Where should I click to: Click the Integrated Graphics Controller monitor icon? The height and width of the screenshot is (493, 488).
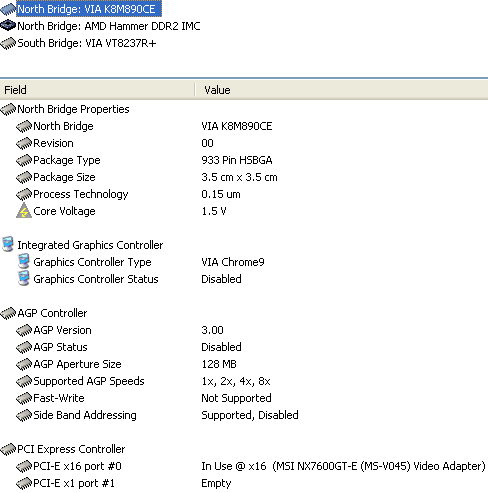pyautogui.click(x=8, y=244)
